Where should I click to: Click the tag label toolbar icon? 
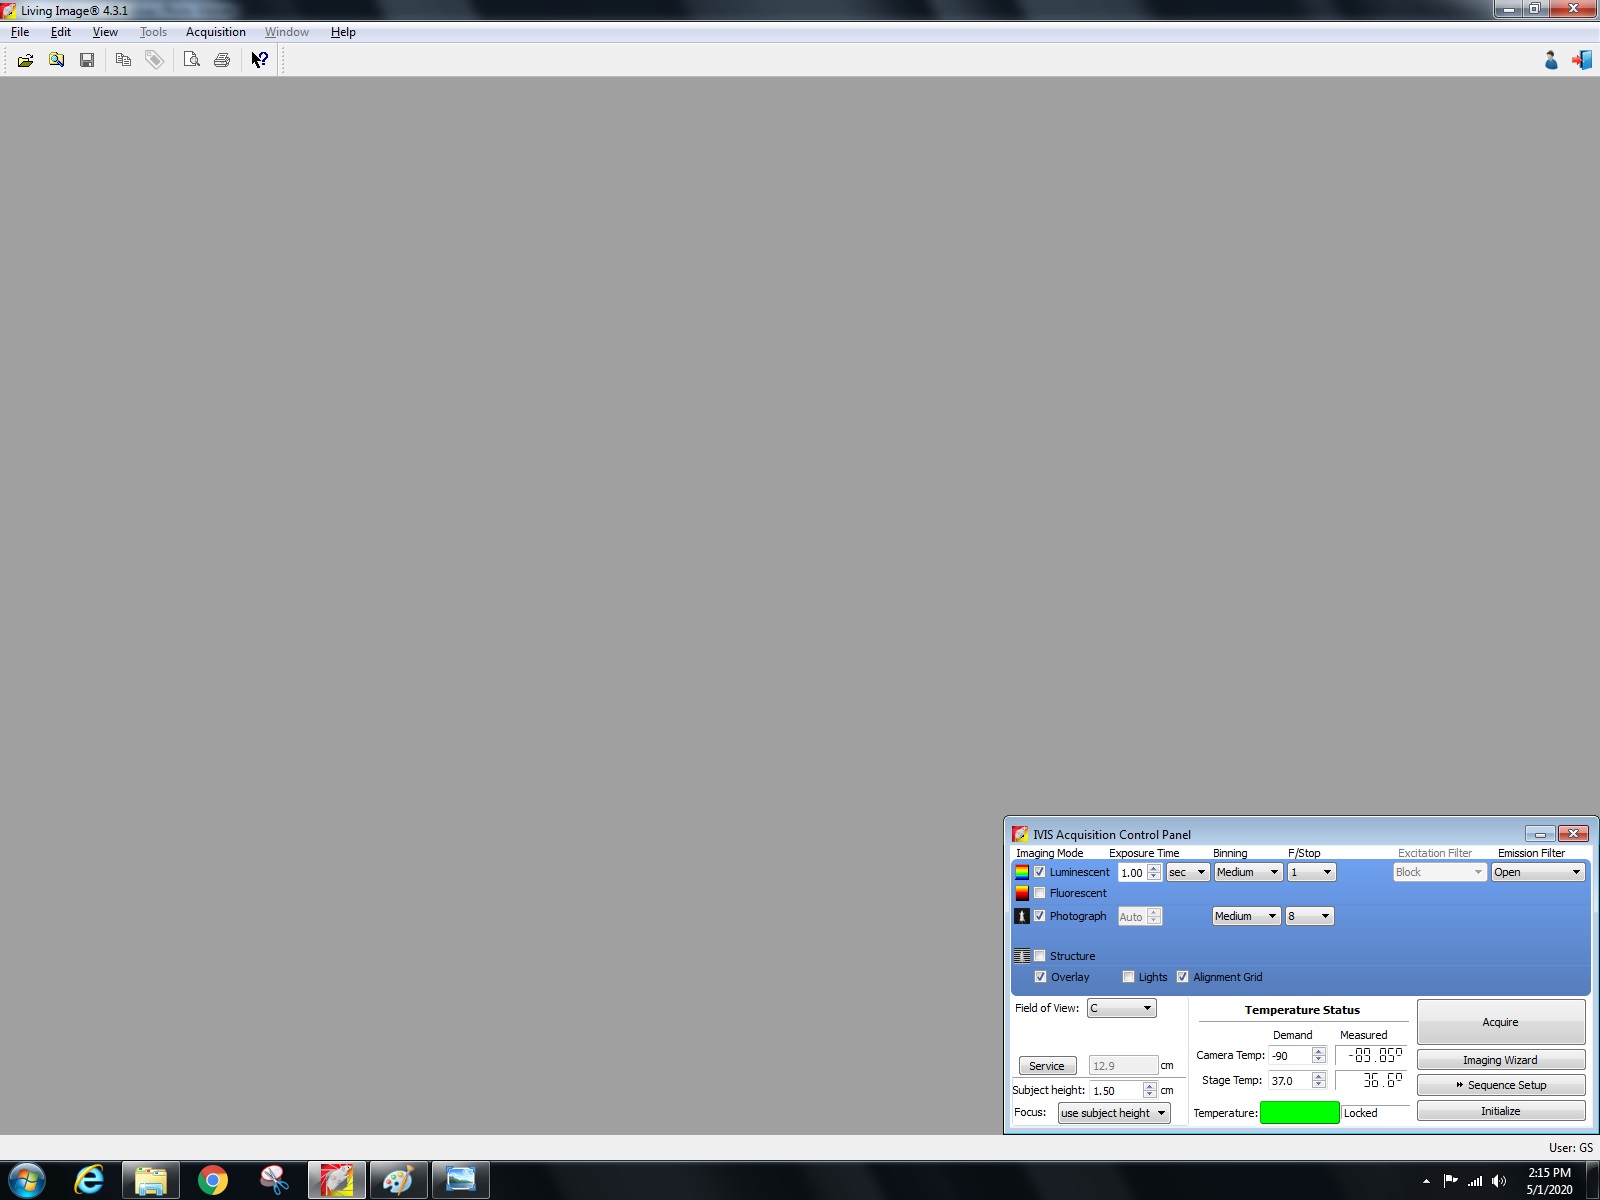click(x=154, y=60)
